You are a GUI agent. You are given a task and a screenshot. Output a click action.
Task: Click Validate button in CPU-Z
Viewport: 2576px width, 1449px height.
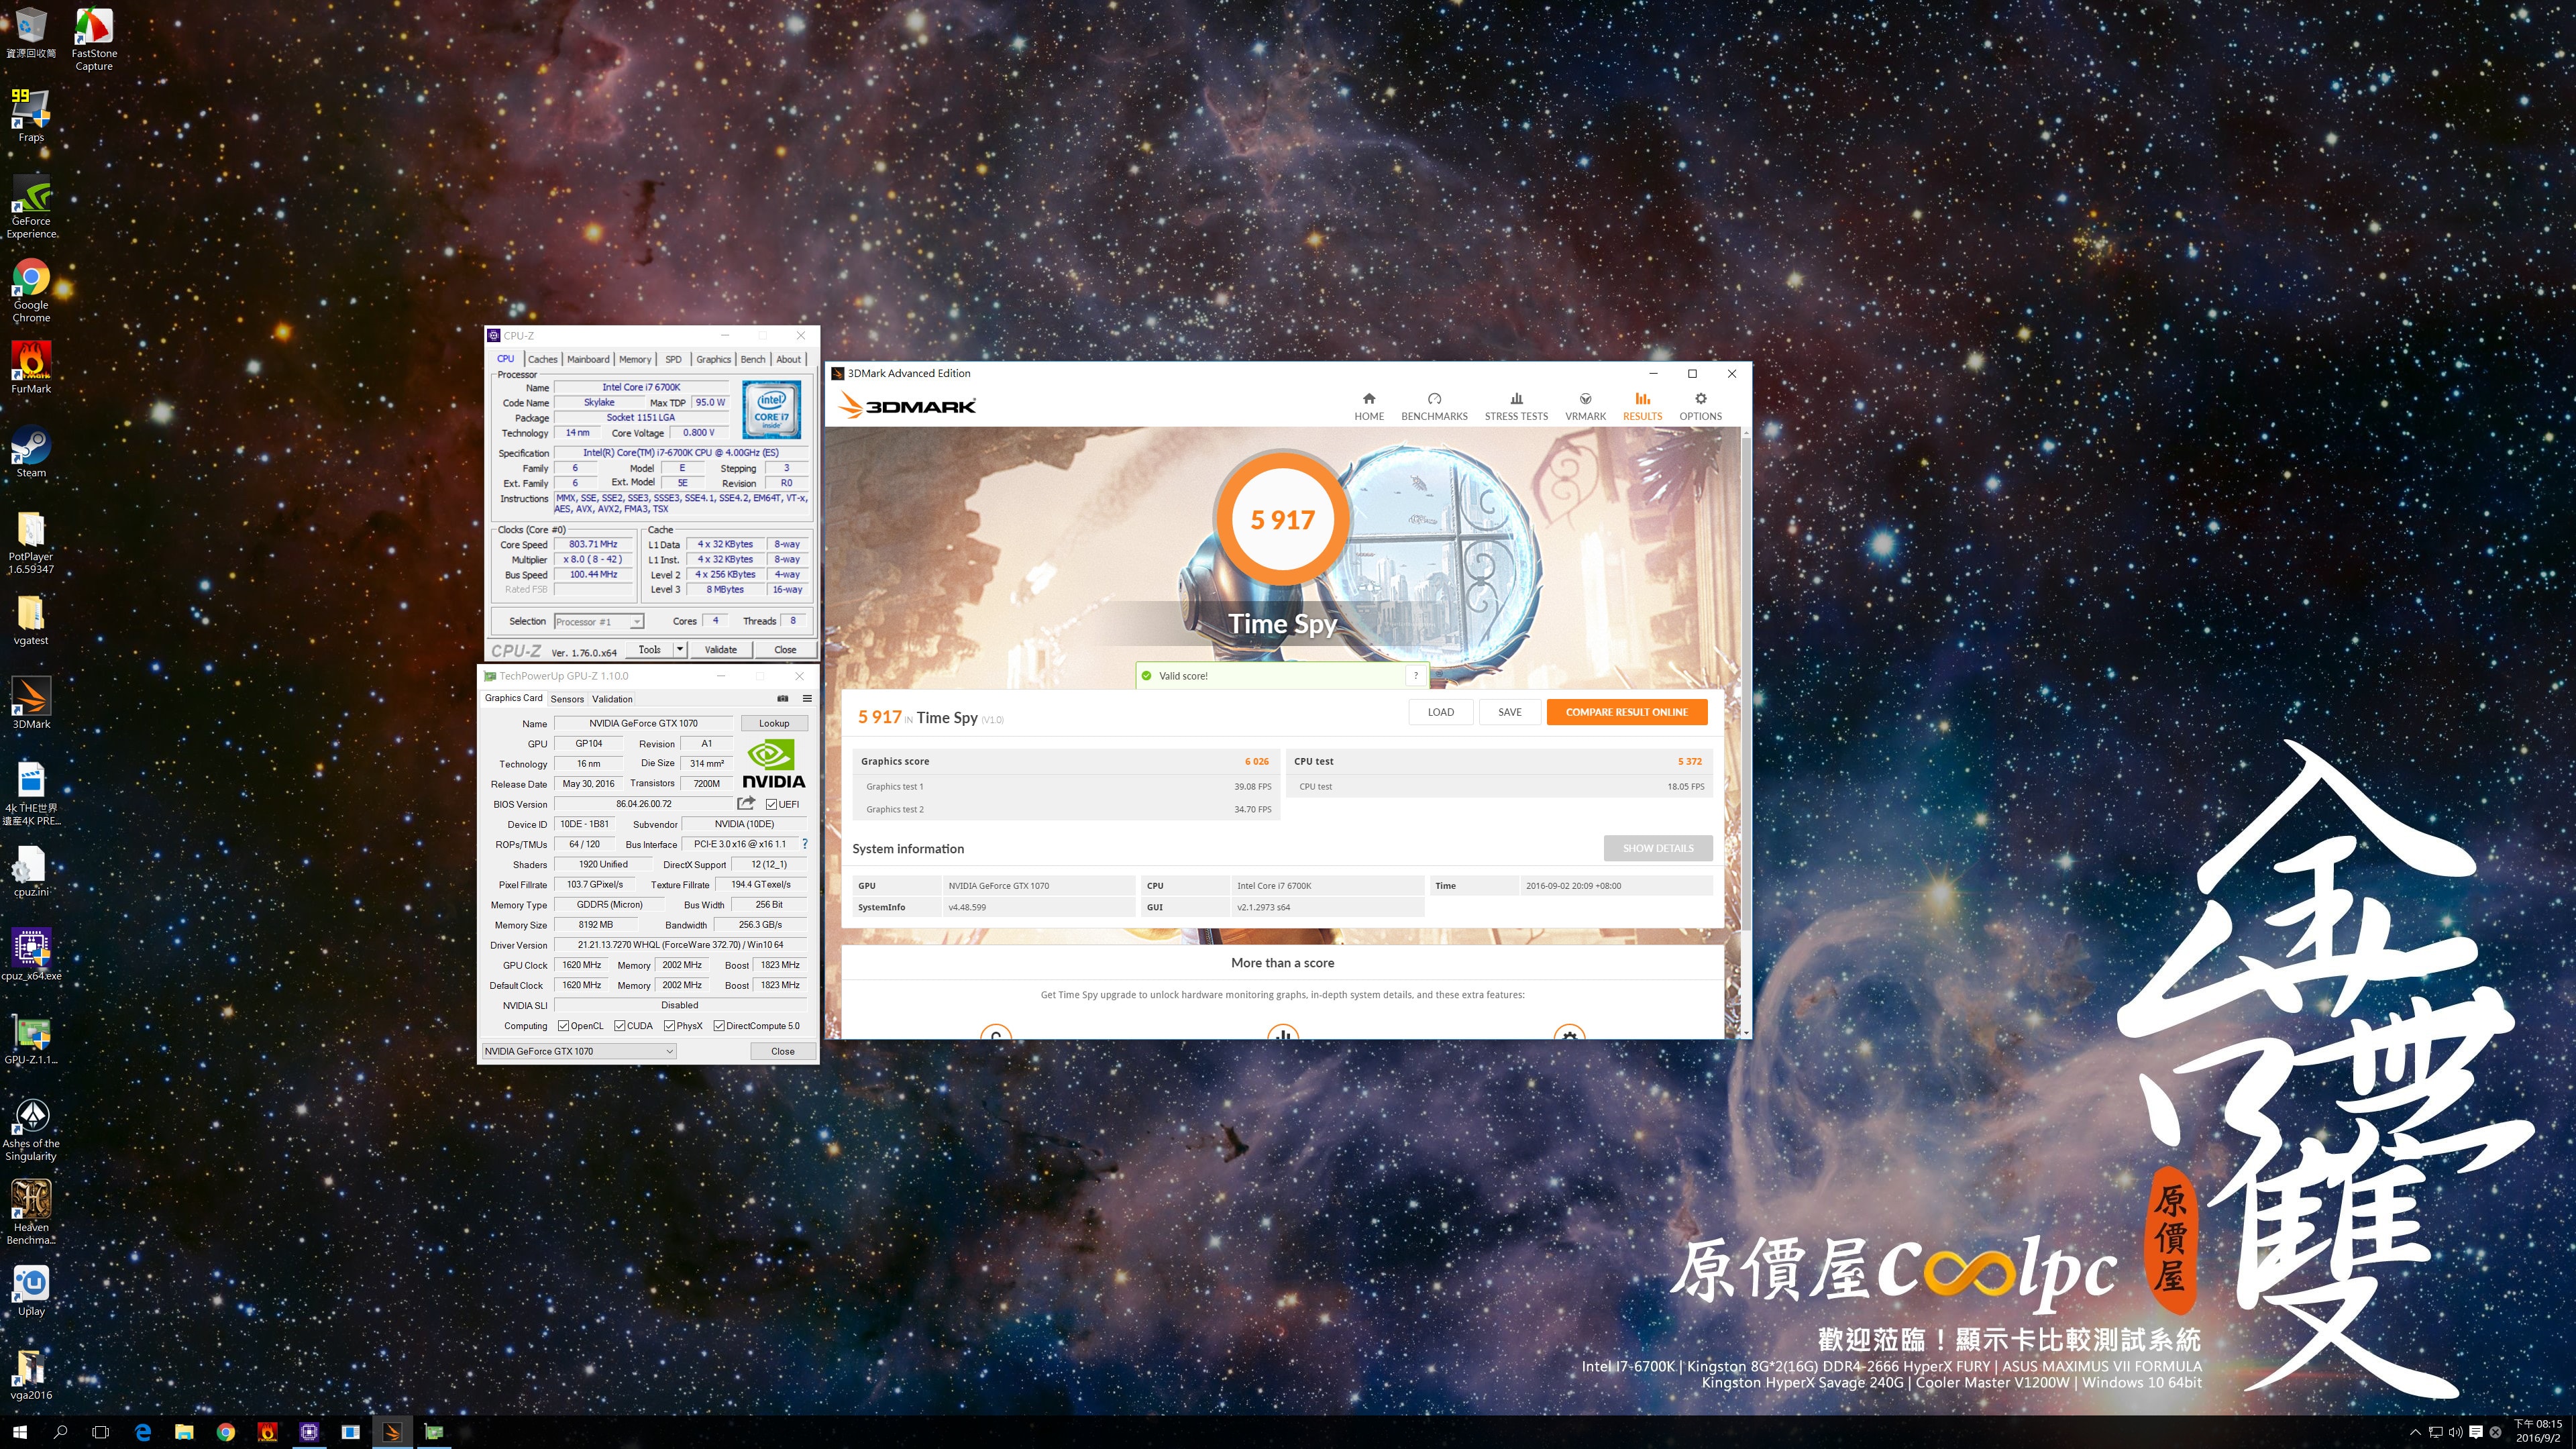pyautogui.click(x=720, y=649)
